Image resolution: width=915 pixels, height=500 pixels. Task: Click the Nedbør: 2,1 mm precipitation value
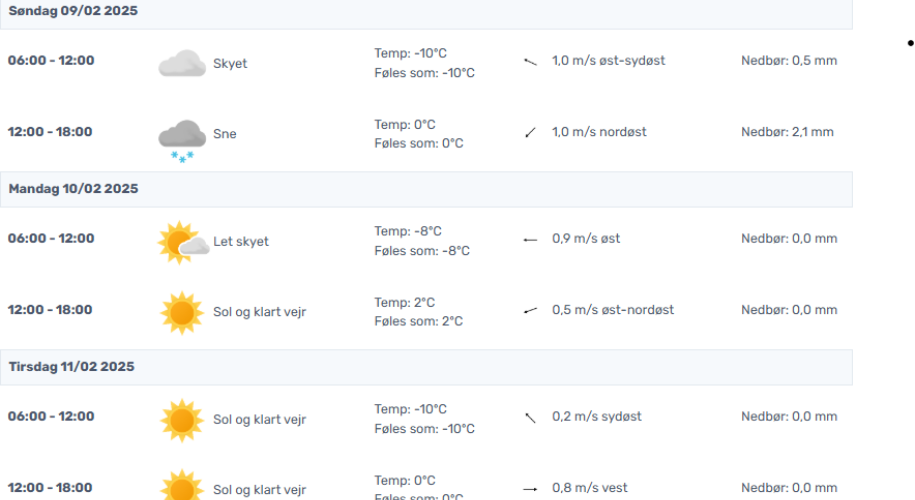tap(787, 132)
